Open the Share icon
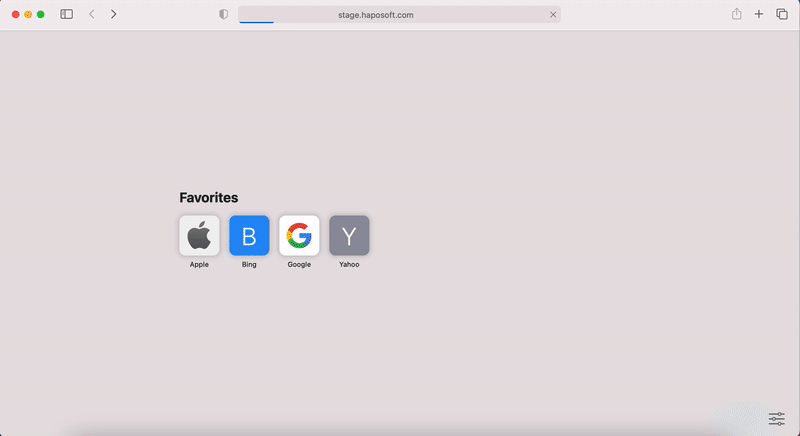This screenshot has height=436, width=800. (x=736, y=14)
